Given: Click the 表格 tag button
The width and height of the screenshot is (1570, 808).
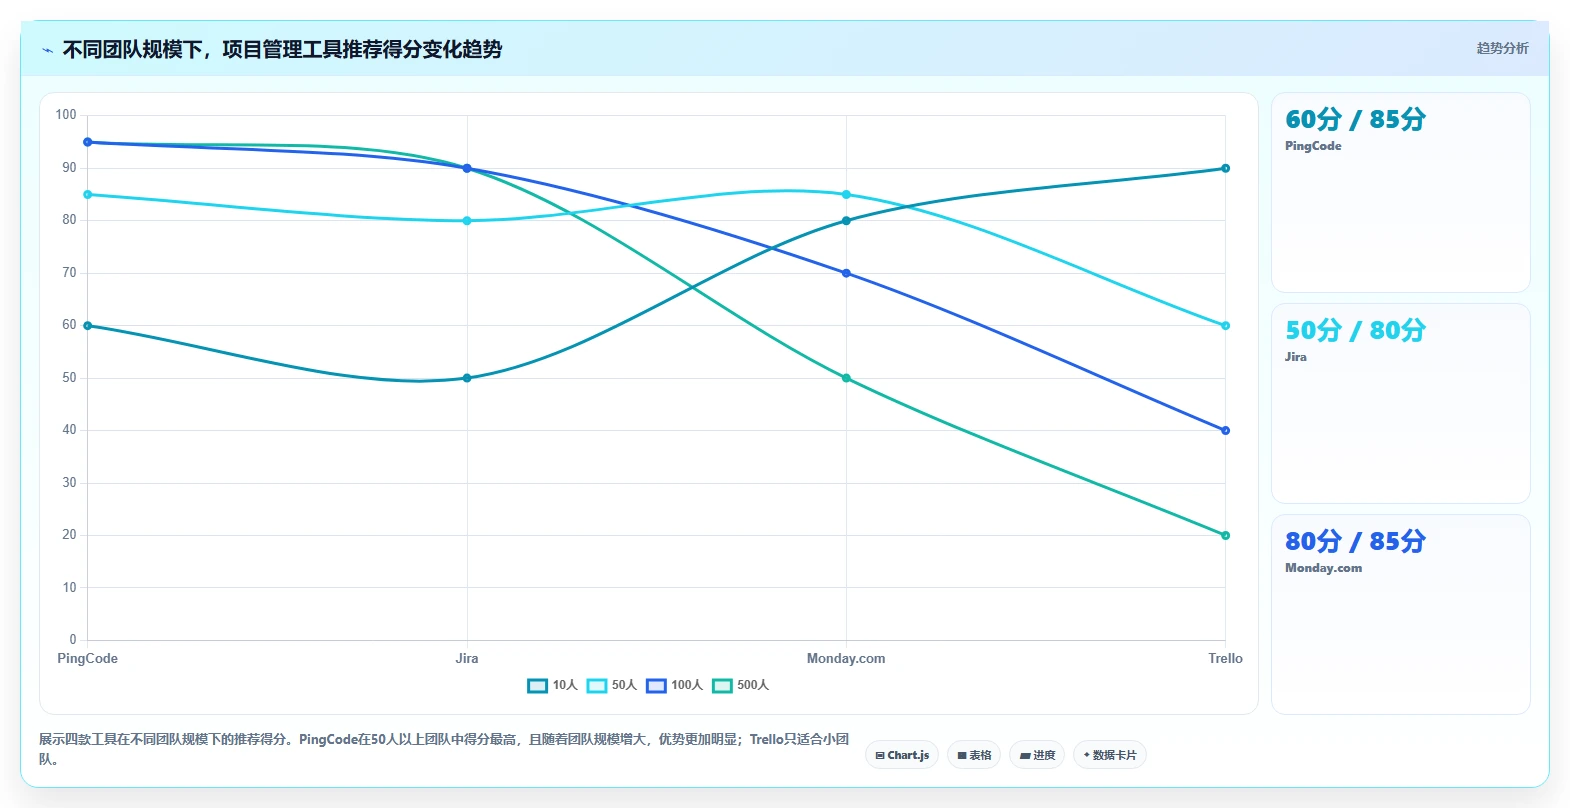Looking at the screenshot, I should pyautogui.click(x=974, y=755).
